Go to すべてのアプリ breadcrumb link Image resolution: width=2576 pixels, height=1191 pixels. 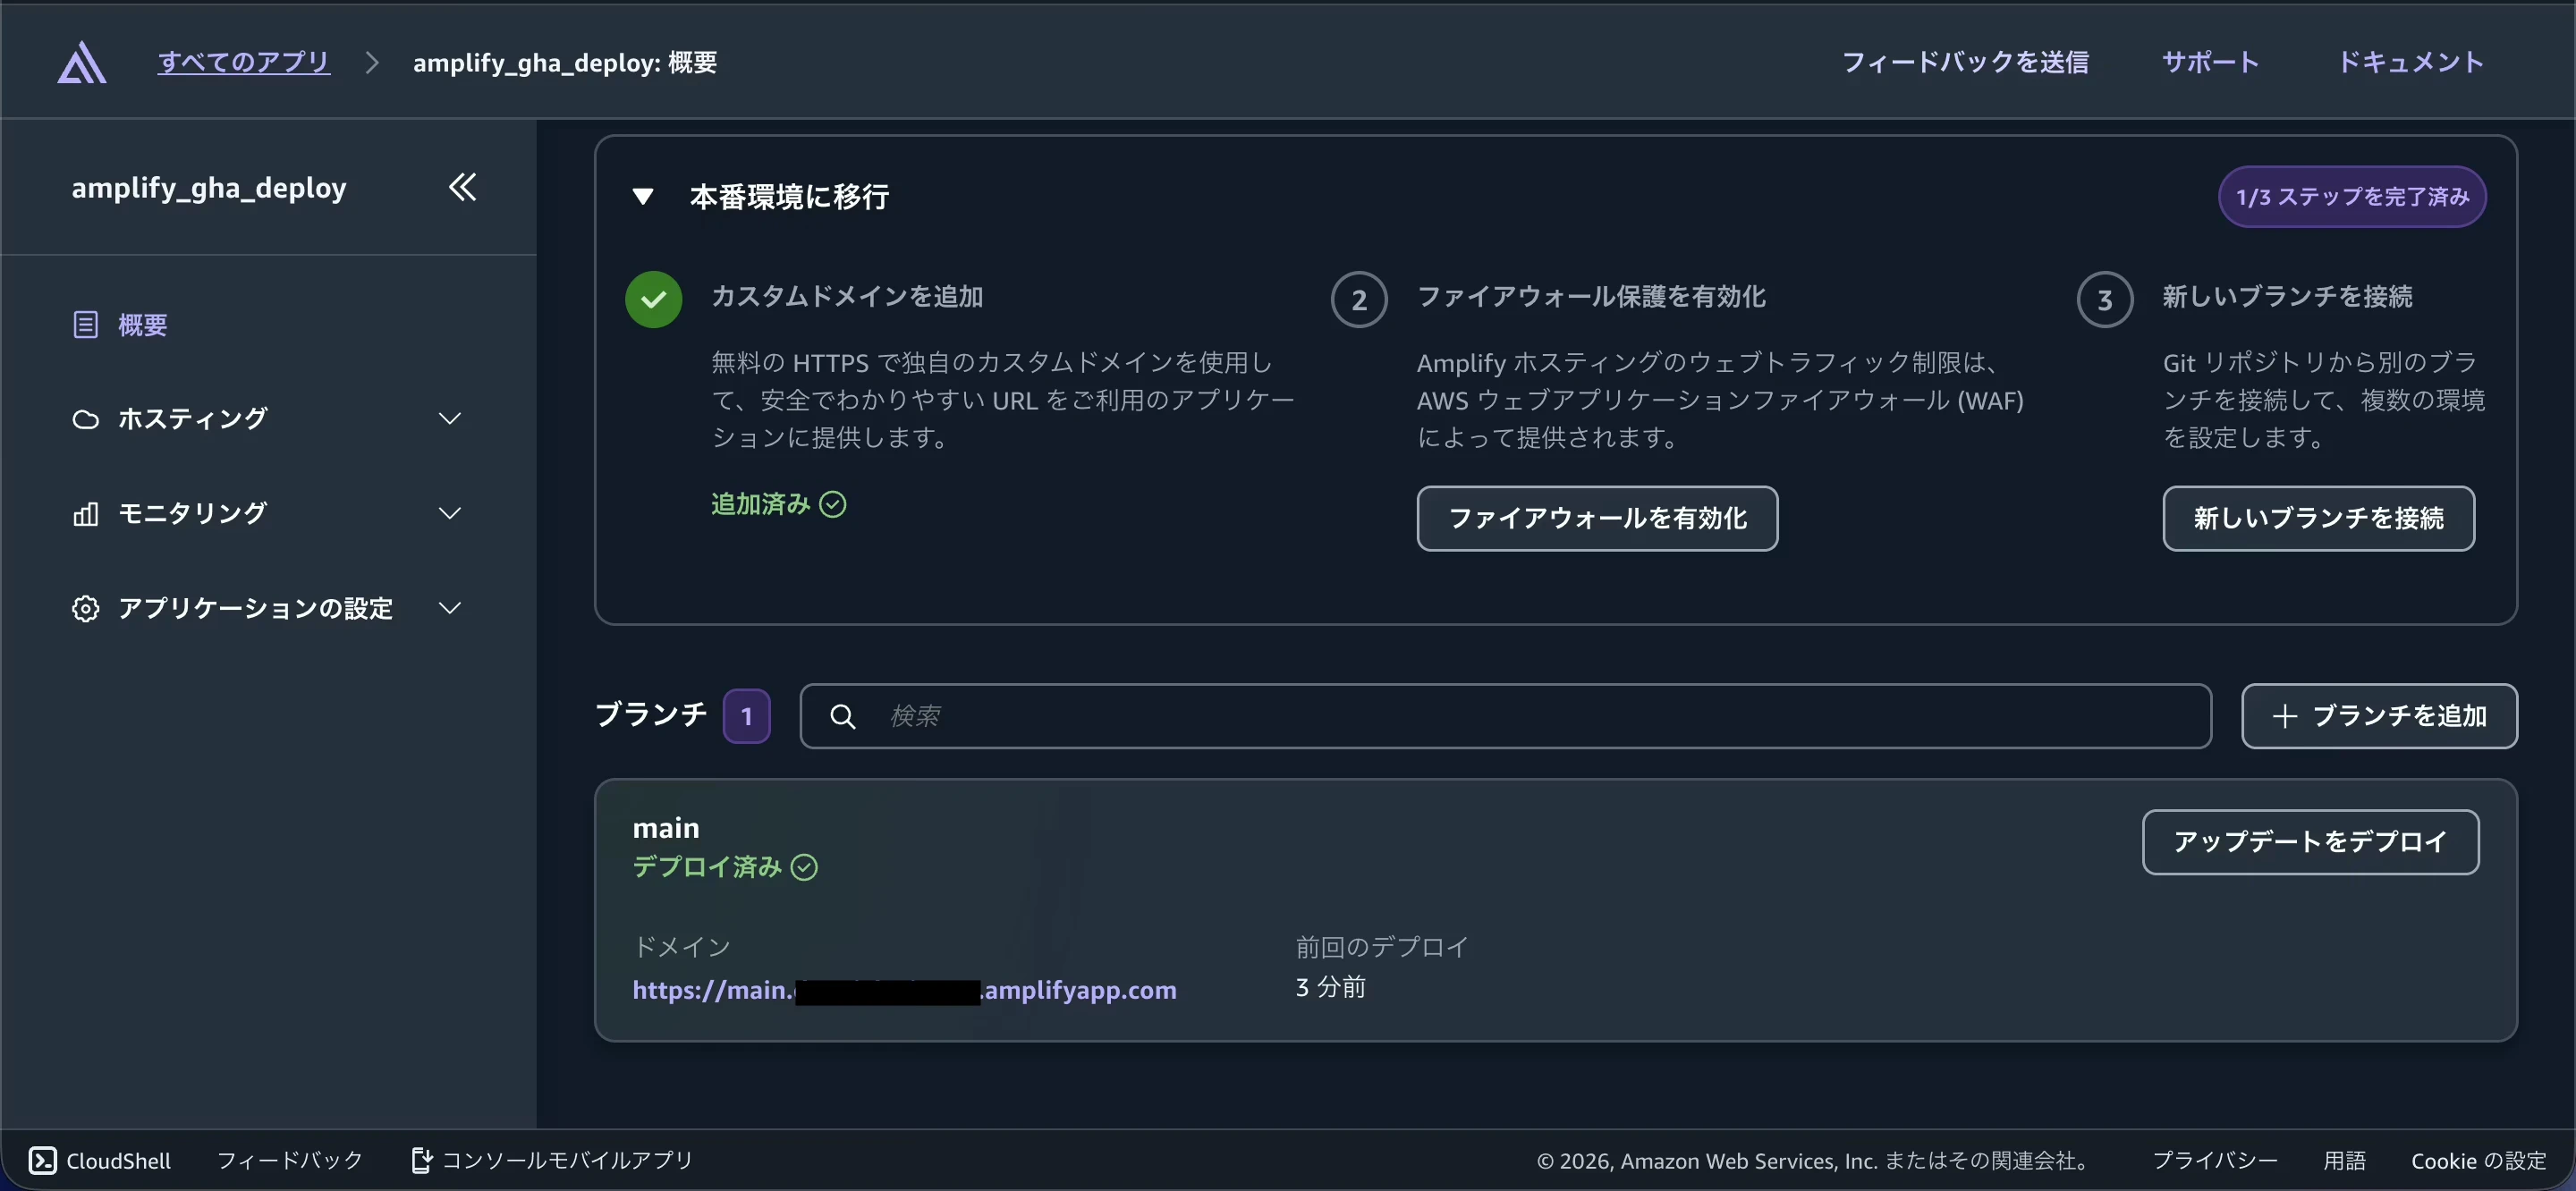point(244,62)
